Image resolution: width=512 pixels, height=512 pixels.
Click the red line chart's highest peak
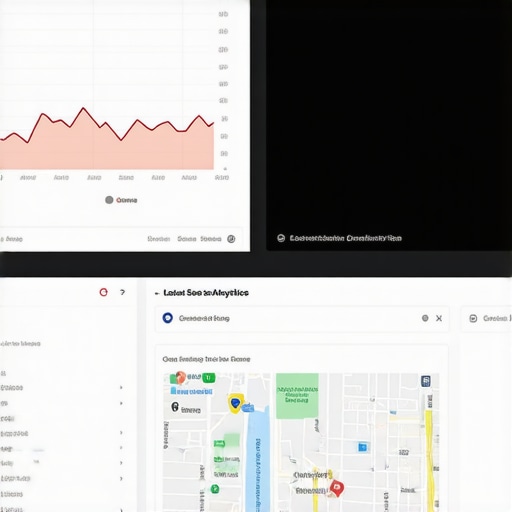[x=83, y=108]
